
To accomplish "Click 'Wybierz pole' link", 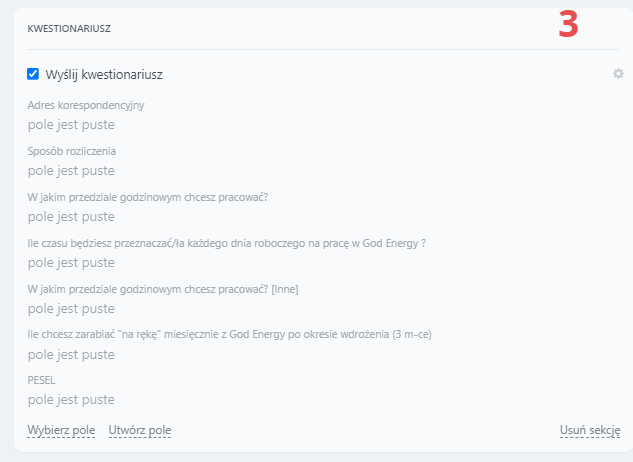I will 61,430.
